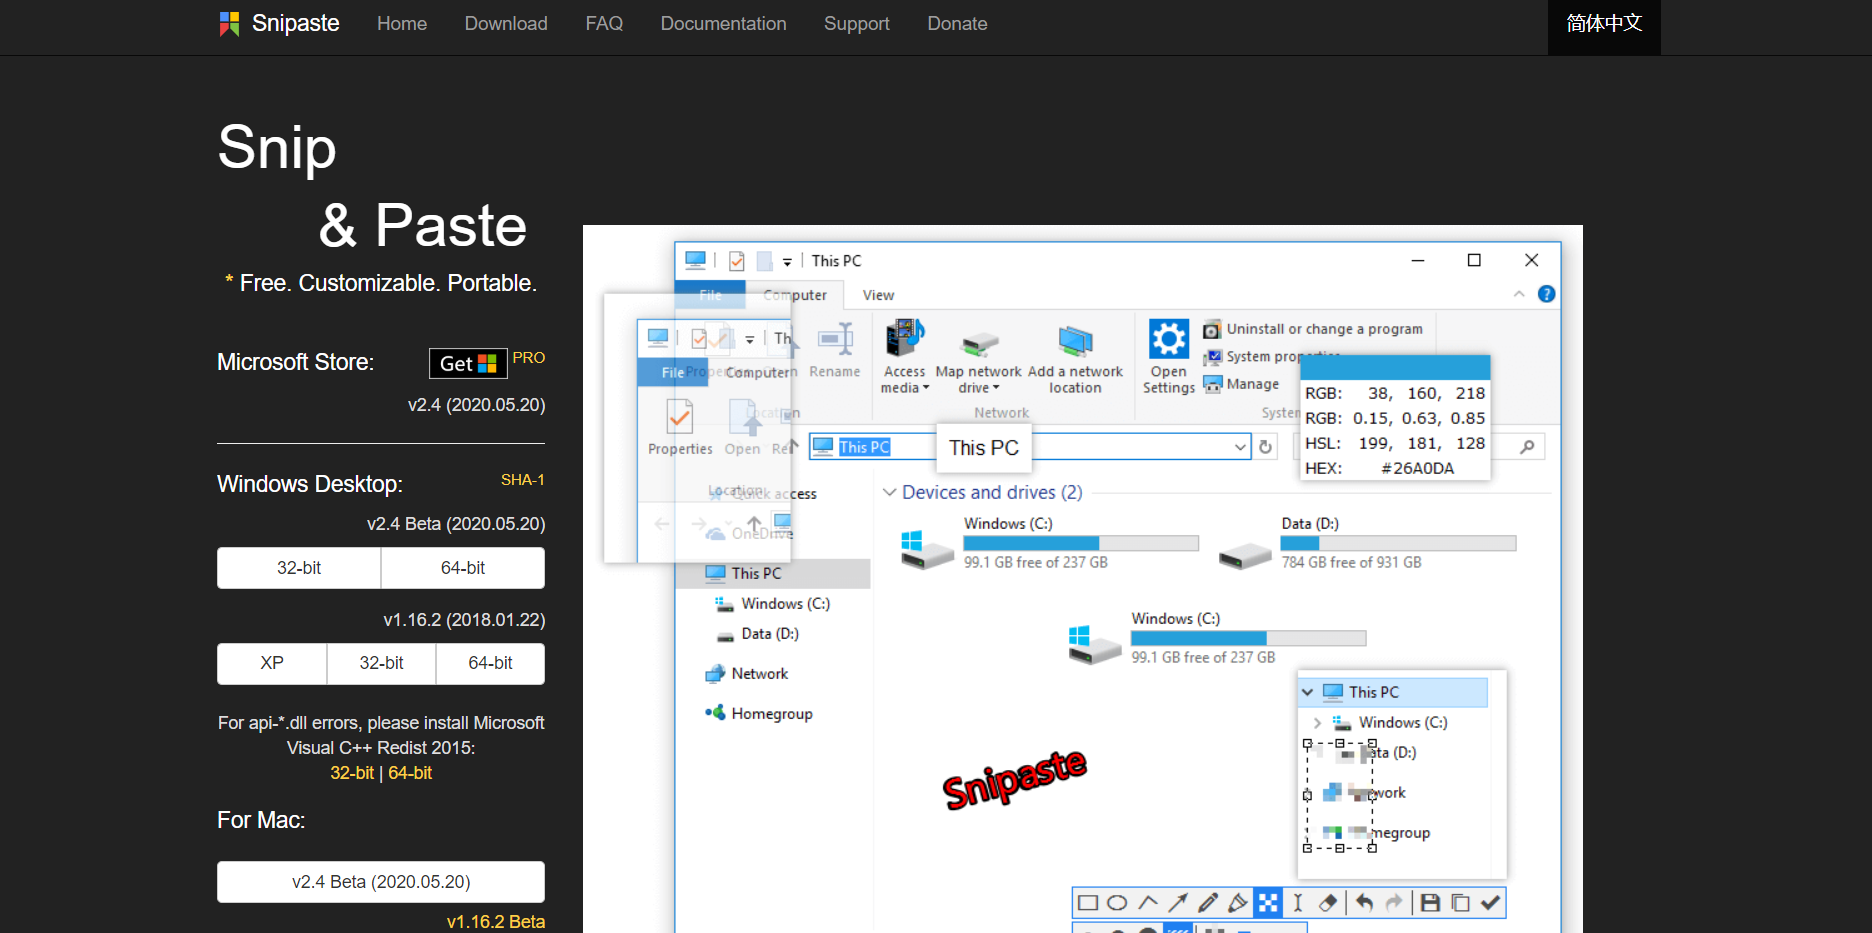1872x933 pixels.
Task: Click Map network drive icon
Action: pyautogui.click(x=980, y=344)
